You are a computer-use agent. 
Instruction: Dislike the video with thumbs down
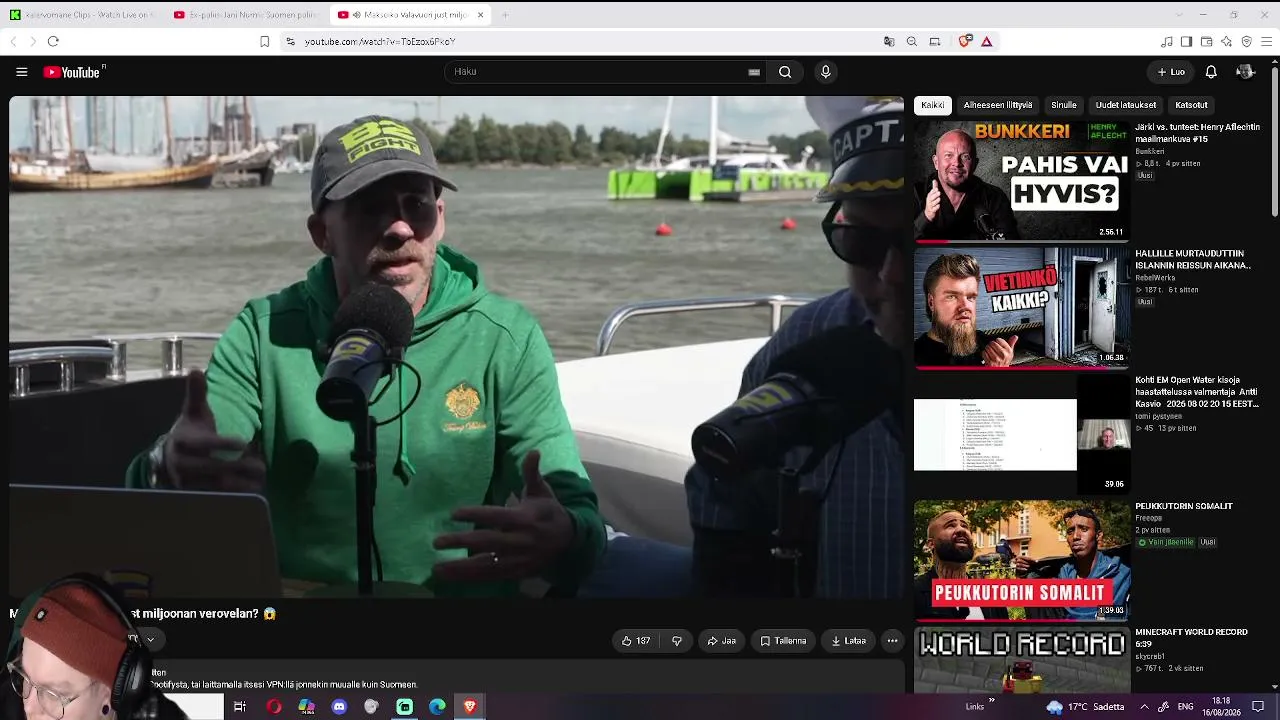(677, 641)
